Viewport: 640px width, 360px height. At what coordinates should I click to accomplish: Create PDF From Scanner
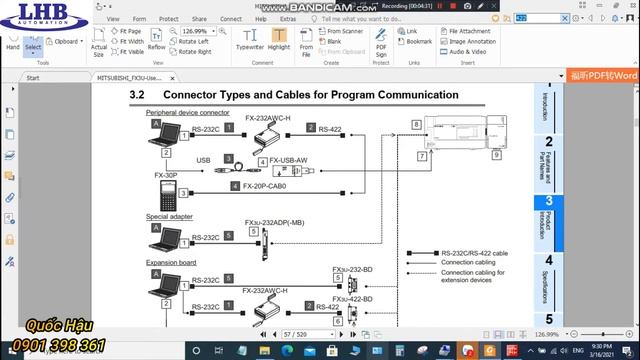(x=341, y=31)
